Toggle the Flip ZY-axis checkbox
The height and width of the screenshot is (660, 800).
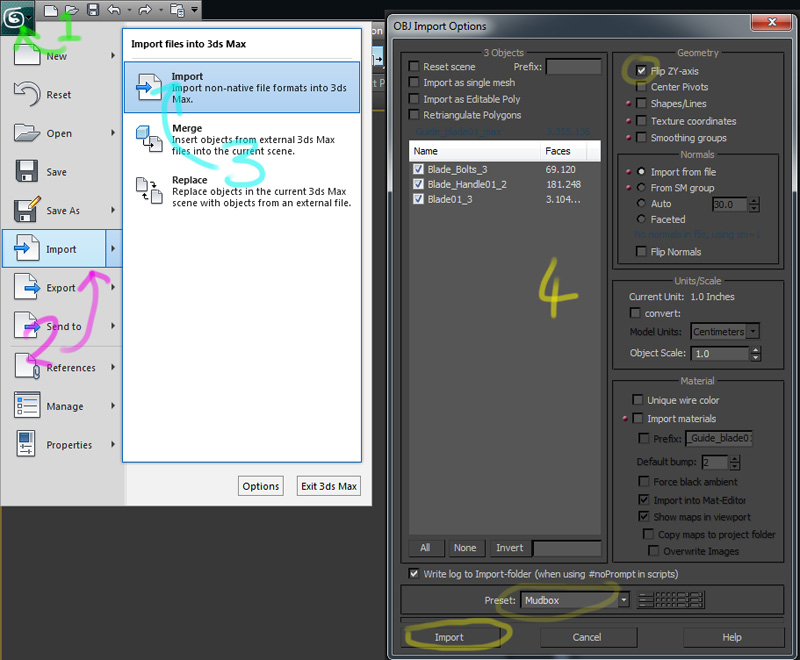click(x=641, y=70)
